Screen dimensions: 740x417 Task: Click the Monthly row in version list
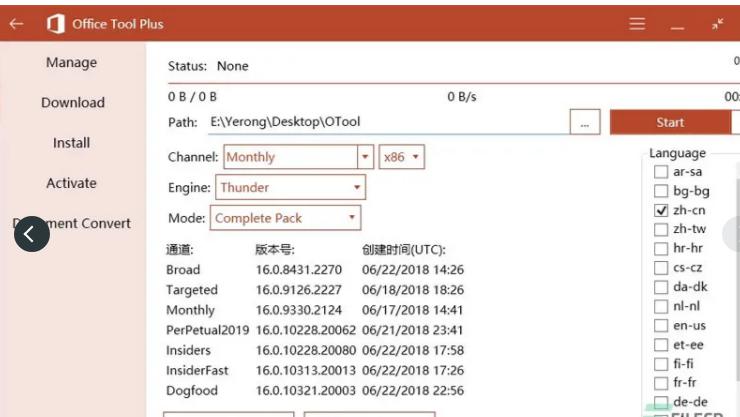(315, 310)
